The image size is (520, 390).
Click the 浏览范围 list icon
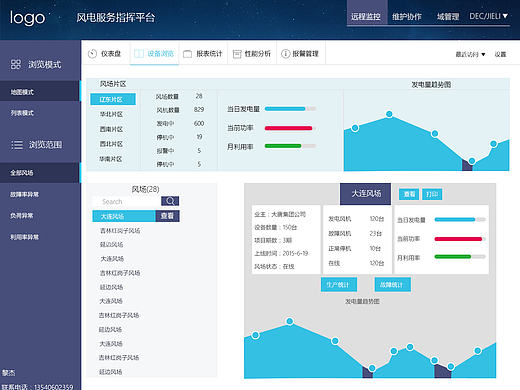coord(17,145)
